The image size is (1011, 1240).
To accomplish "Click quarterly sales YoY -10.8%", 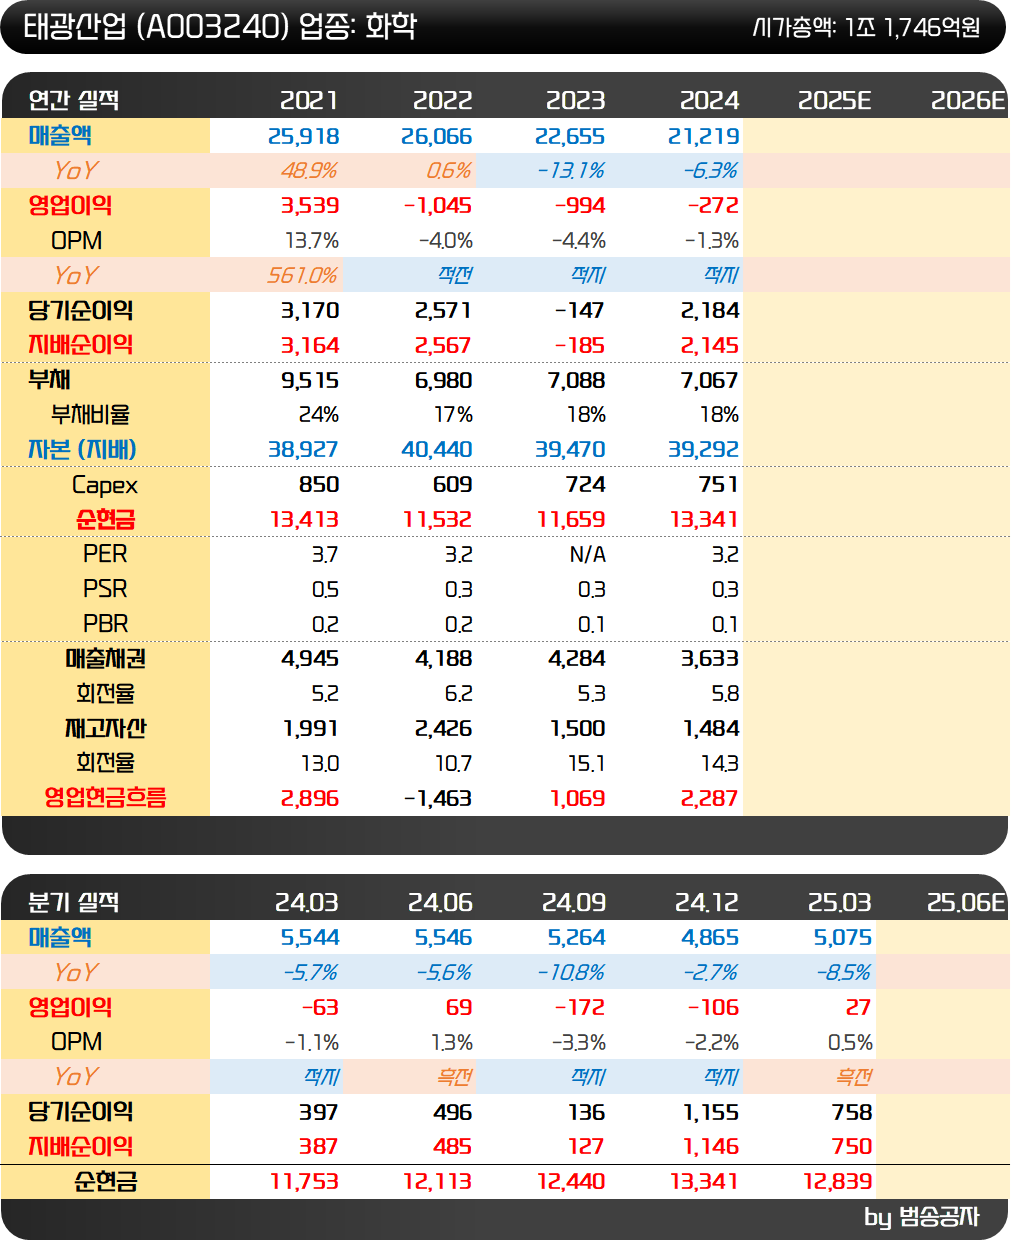I will (571, 973).
